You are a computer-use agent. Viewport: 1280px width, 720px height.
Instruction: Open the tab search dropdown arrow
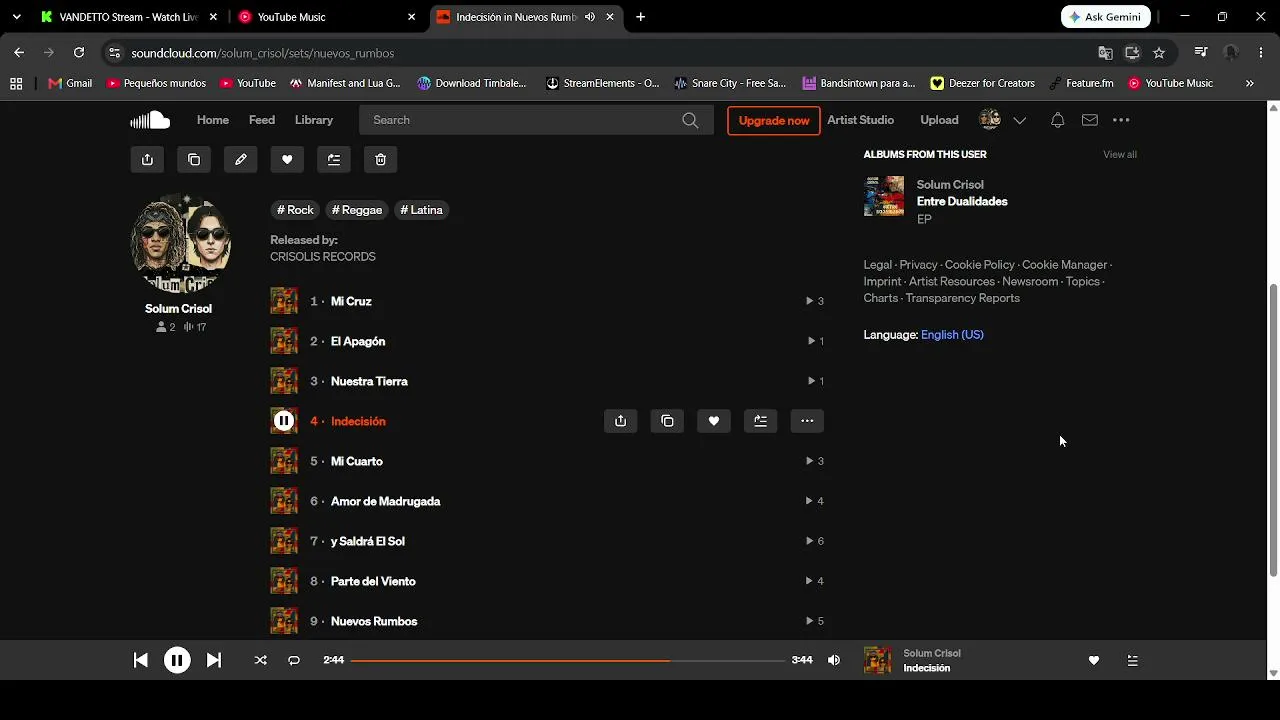click(16, 17)
